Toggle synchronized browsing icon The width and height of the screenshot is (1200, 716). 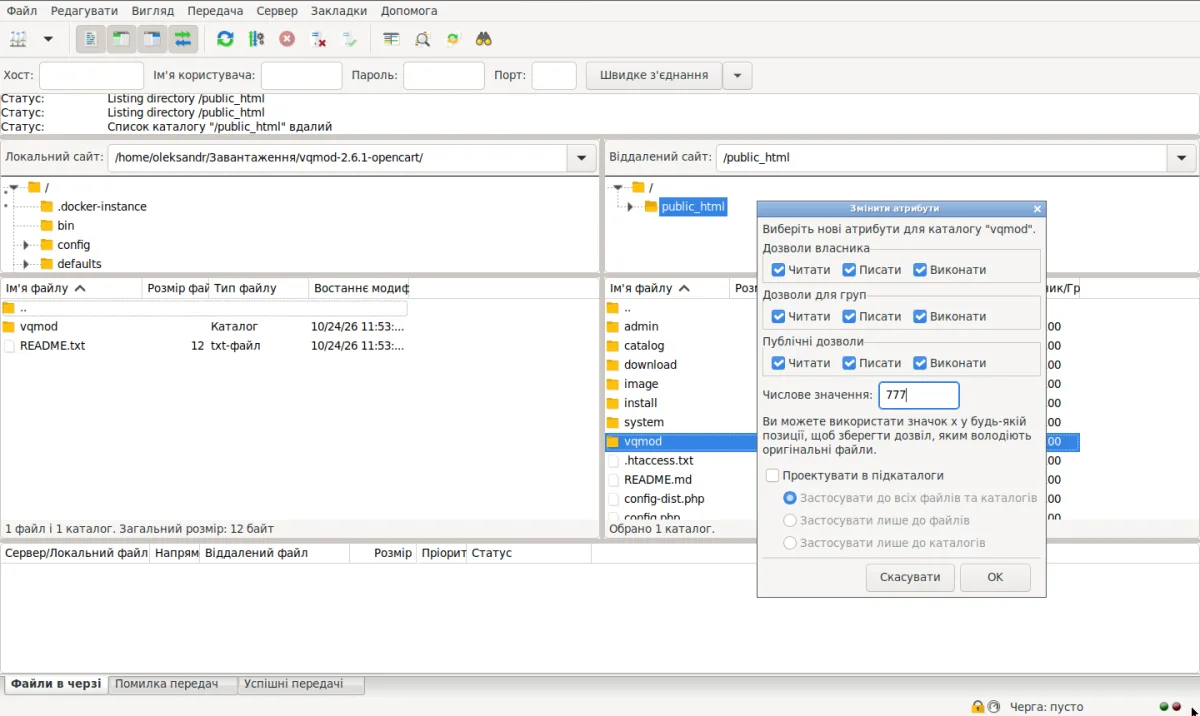click(453, 39)
